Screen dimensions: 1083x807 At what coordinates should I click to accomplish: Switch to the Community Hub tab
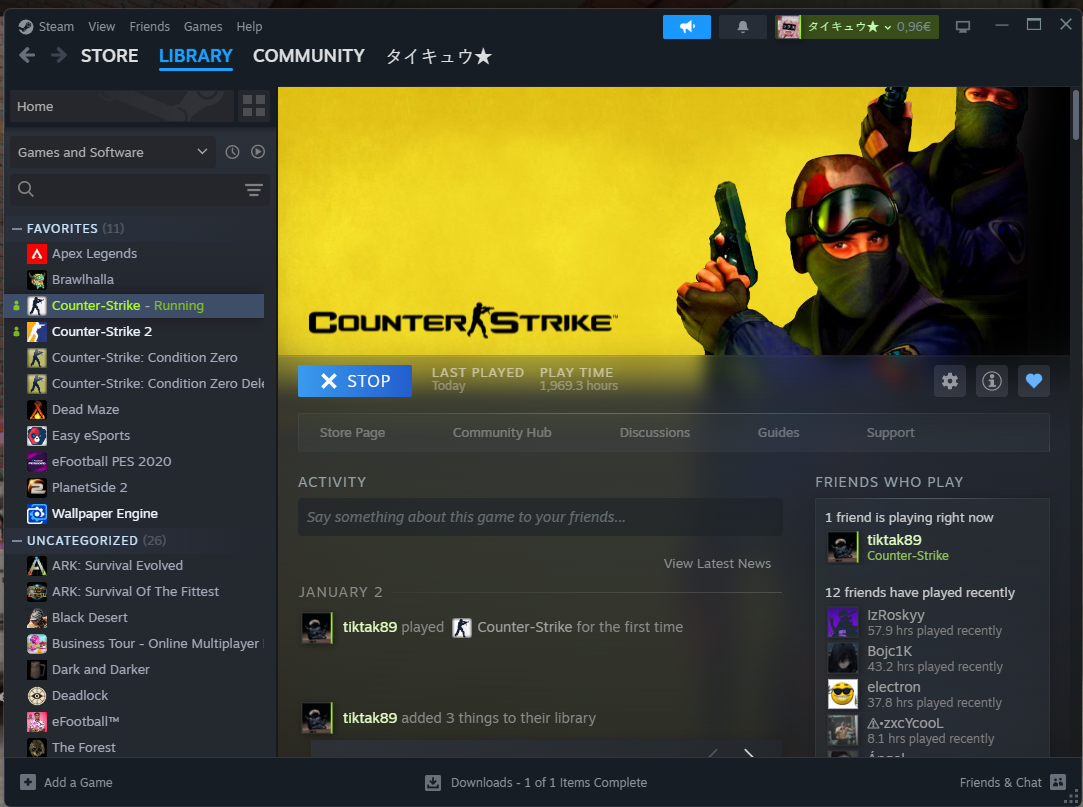point(502,433)
